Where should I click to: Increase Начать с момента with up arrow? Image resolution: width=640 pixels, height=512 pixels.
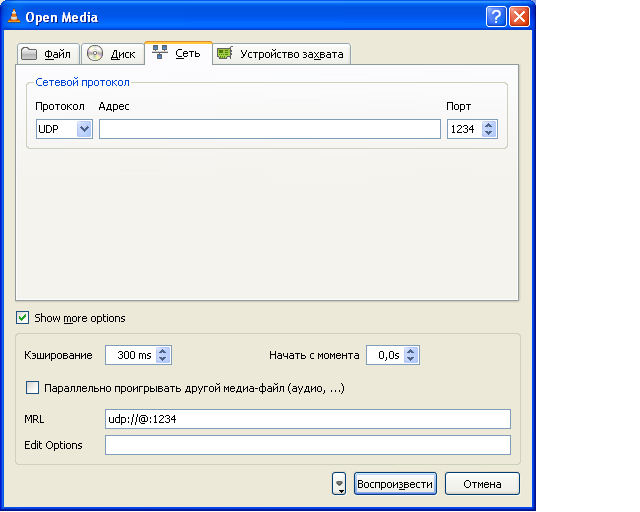click(411, 351)
